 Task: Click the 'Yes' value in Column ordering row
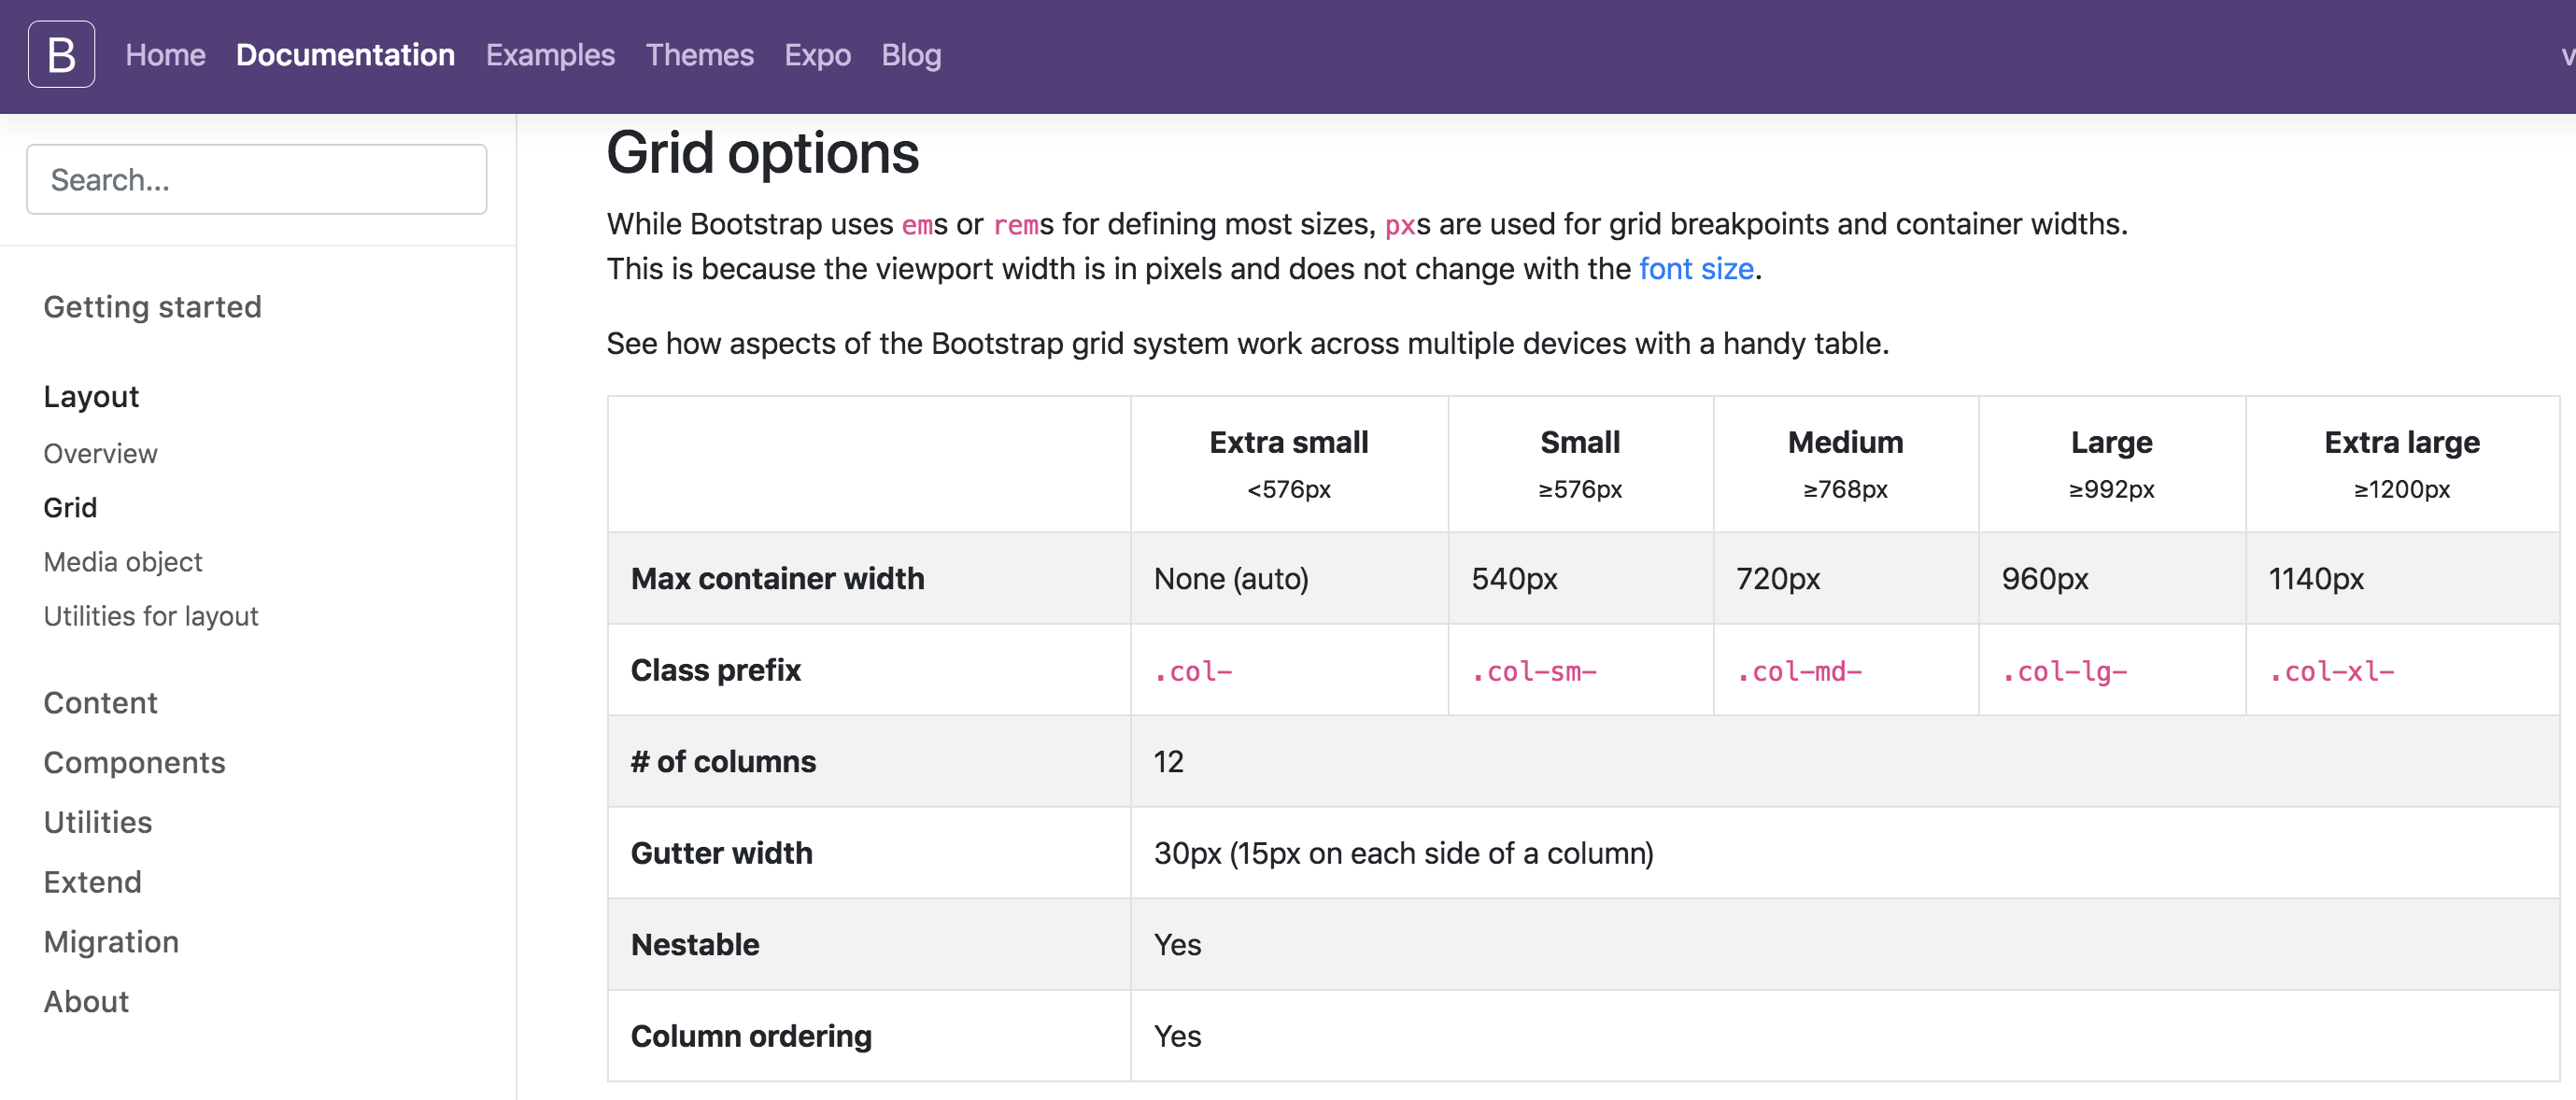pyautogui.click(x=1177, y=1036)
